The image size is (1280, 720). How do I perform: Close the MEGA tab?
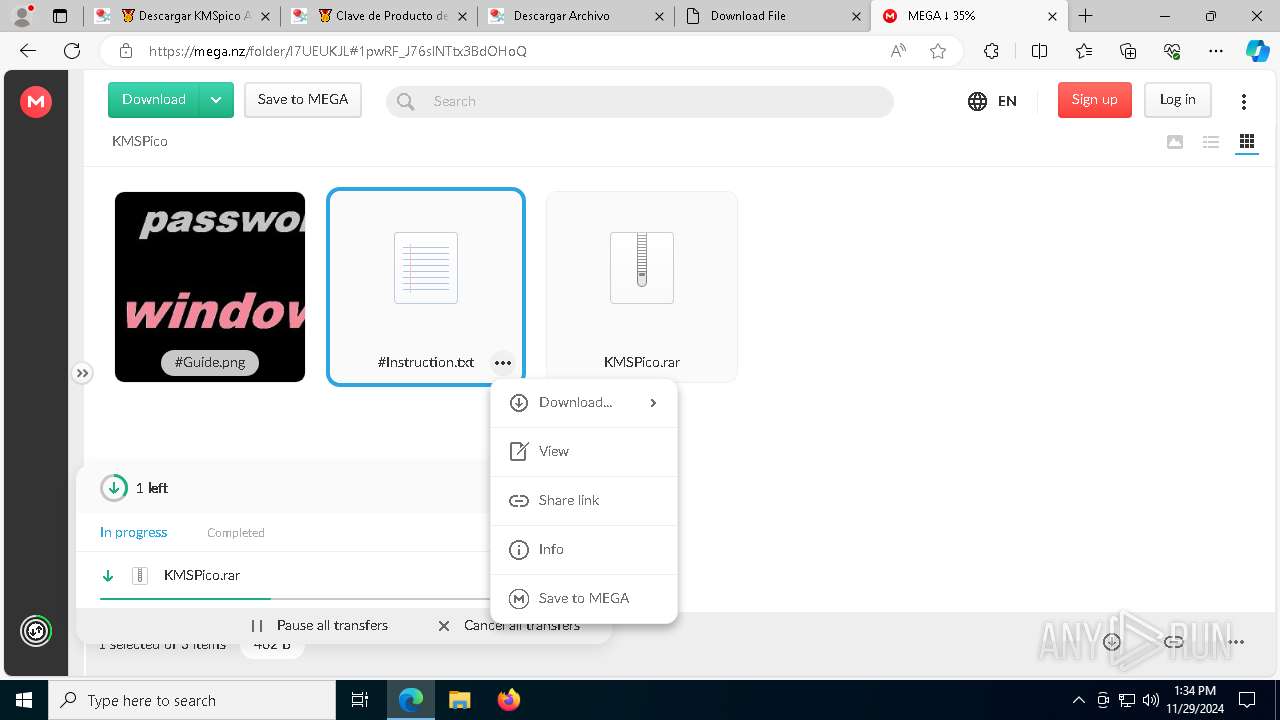[x=1052, y=16]
